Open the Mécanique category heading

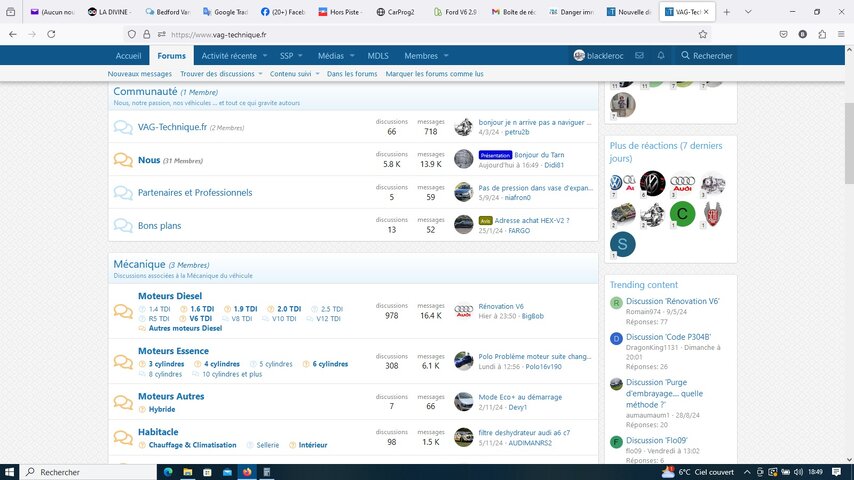click(x=139, y=264)
